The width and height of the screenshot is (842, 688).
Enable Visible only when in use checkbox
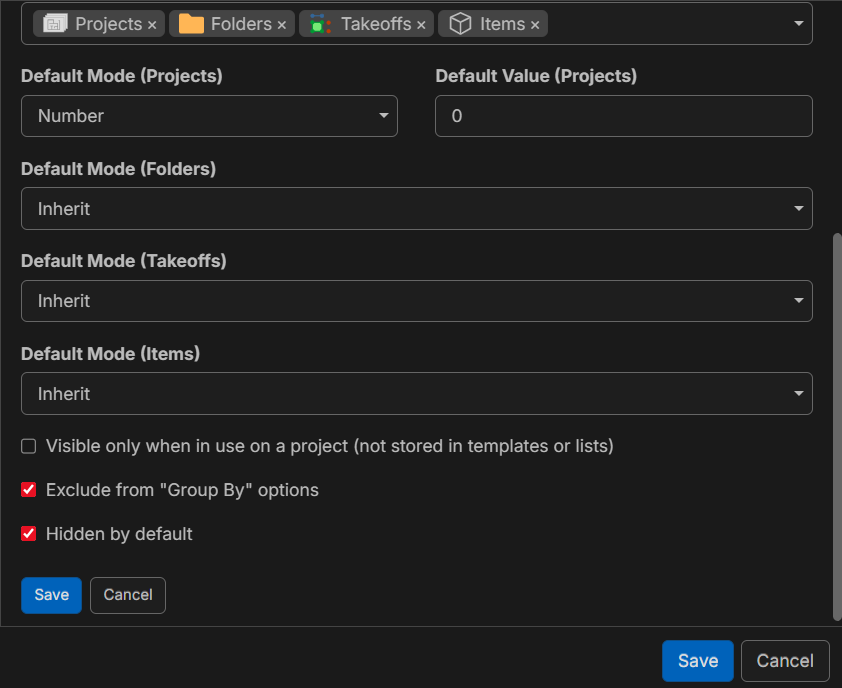tap(28, 446)
